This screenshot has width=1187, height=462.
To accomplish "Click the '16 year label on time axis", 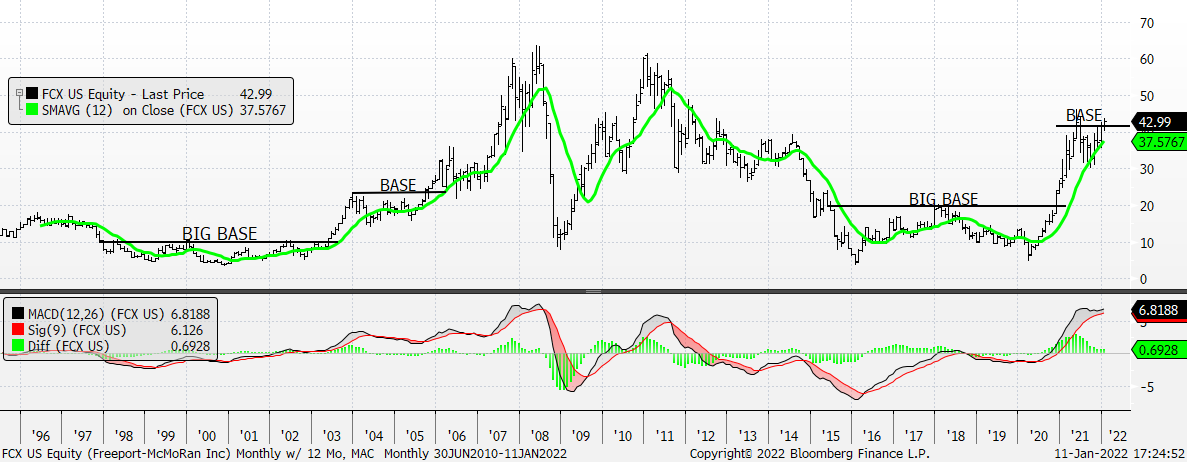I will click(873, 437).
